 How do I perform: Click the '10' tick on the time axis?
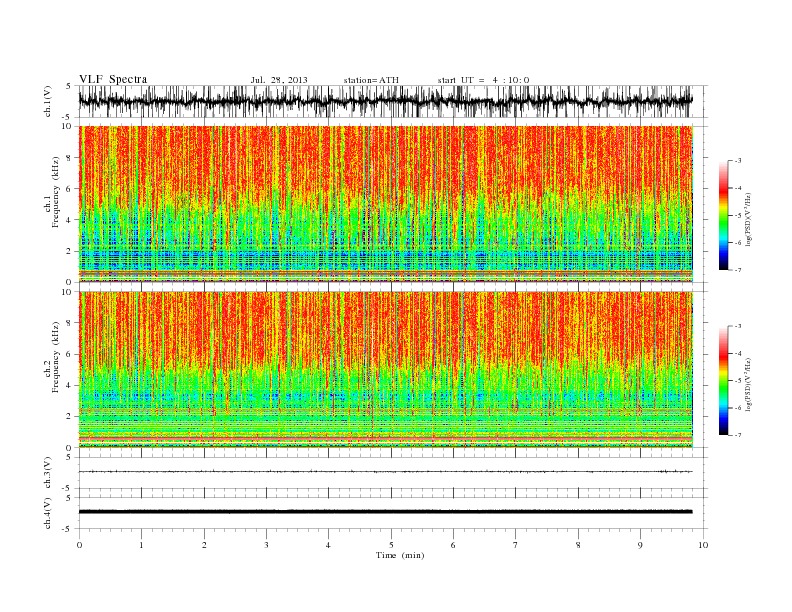703,545
